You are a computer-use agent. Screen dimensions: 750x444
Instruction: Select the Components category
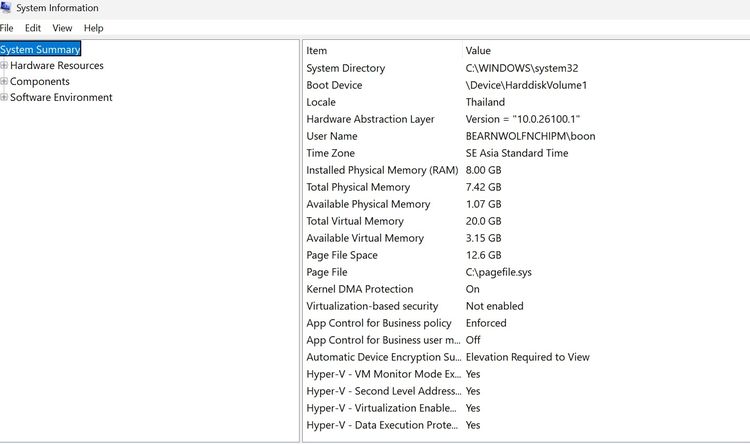[x=40, y=82]
